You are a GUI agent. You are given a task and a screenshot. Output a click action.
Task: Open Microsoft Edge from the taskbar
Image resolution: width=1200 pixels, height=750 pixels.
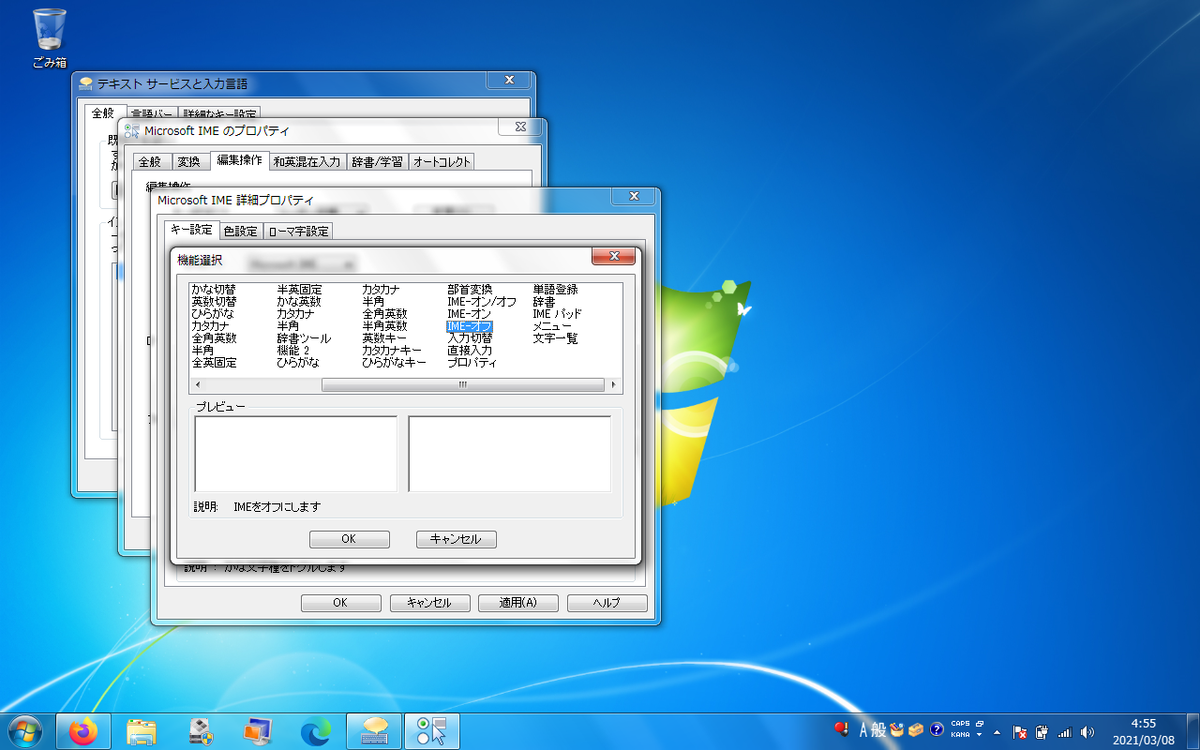click(x=316, y=732)
